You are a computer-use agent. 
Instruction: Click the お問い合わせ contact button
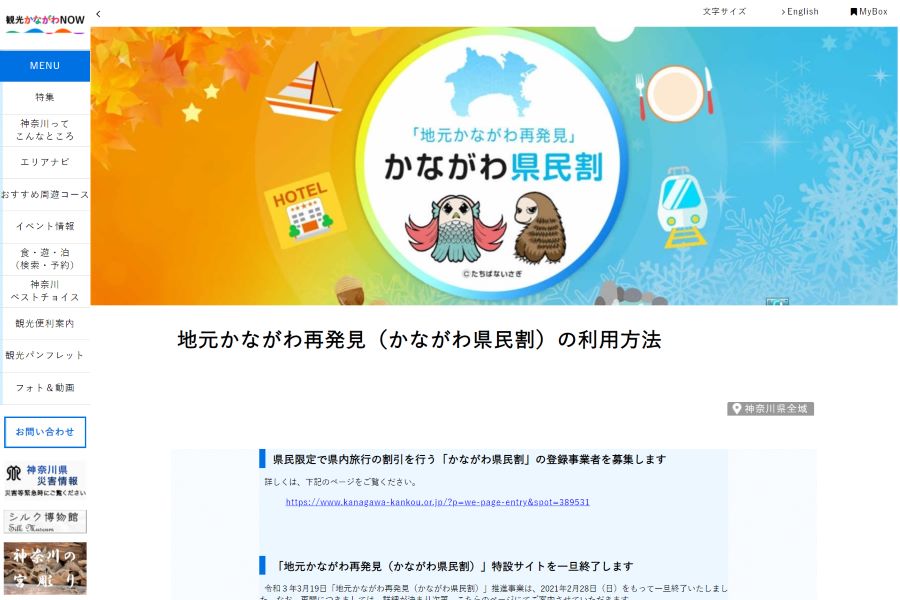point(45,432)
